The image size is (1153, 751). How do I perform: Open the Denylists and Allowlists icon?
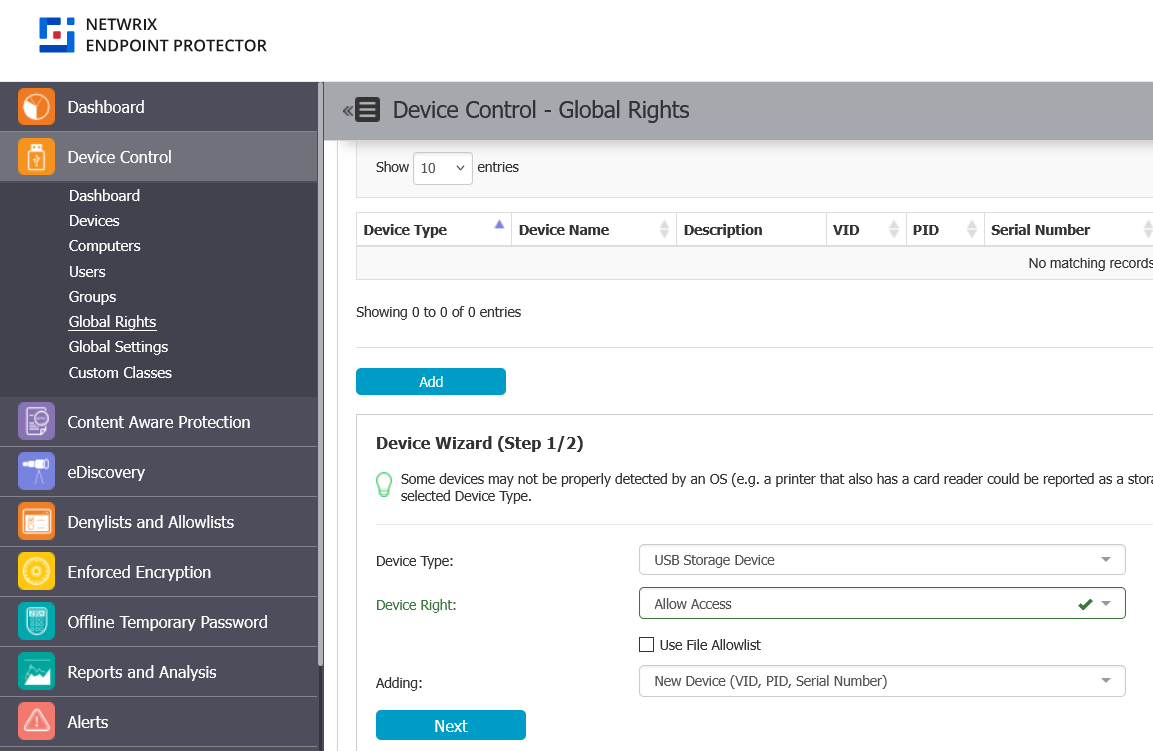(x=36, y=522)
